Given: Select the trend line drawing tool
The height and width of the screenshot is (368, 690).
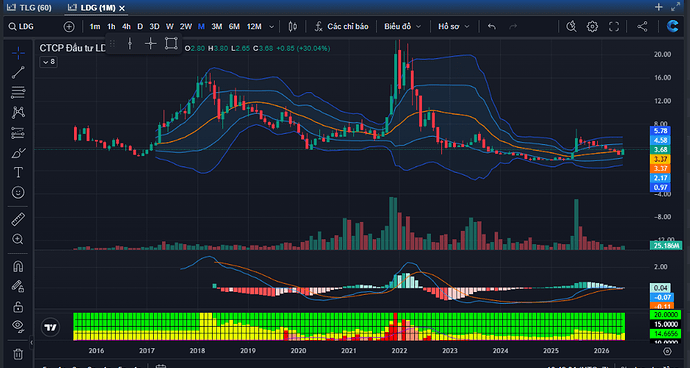Looking at the screenshot, I should click(18, 73).
